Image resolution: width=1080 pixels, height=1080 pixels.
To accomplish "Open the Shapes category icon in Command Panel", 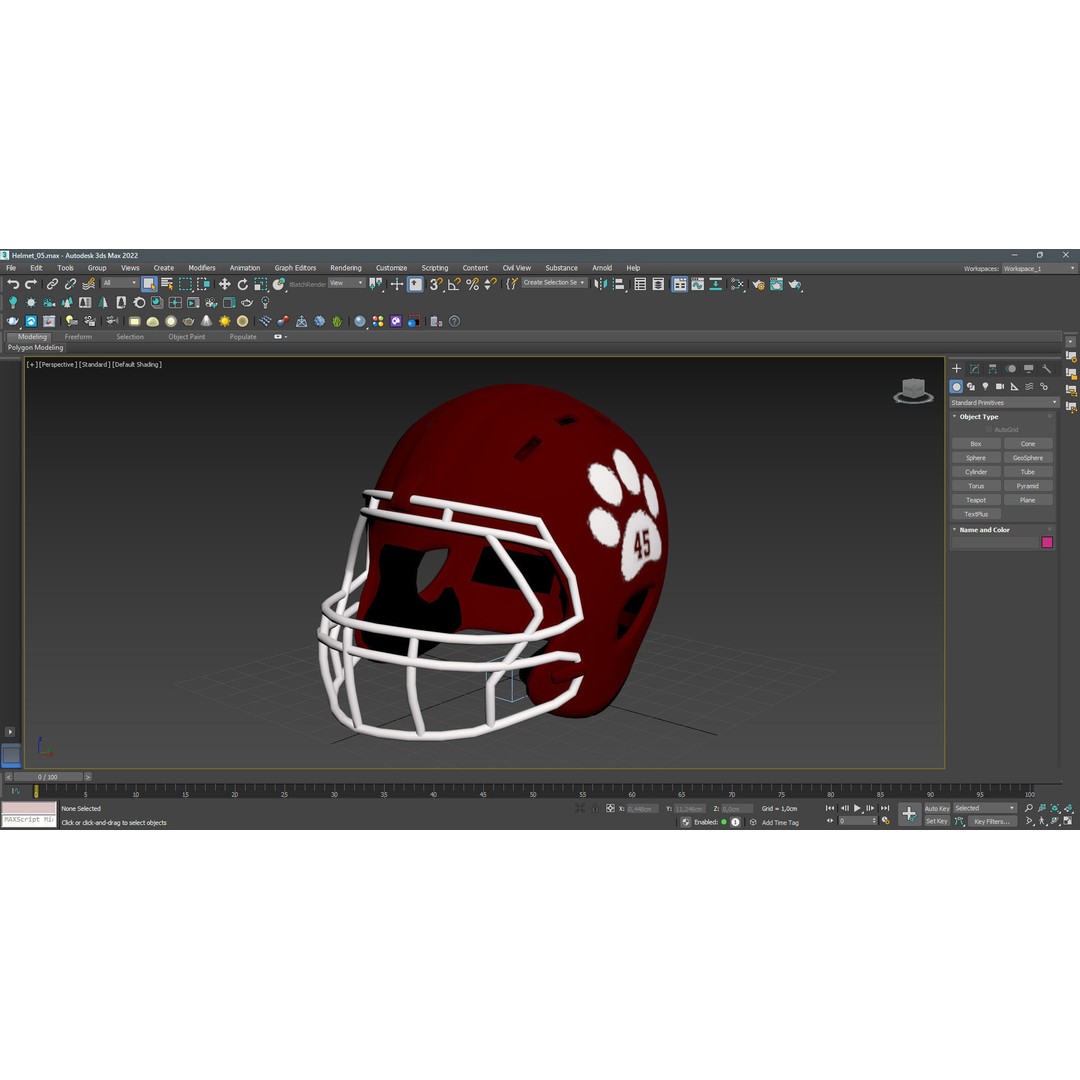I will [972, 386].
